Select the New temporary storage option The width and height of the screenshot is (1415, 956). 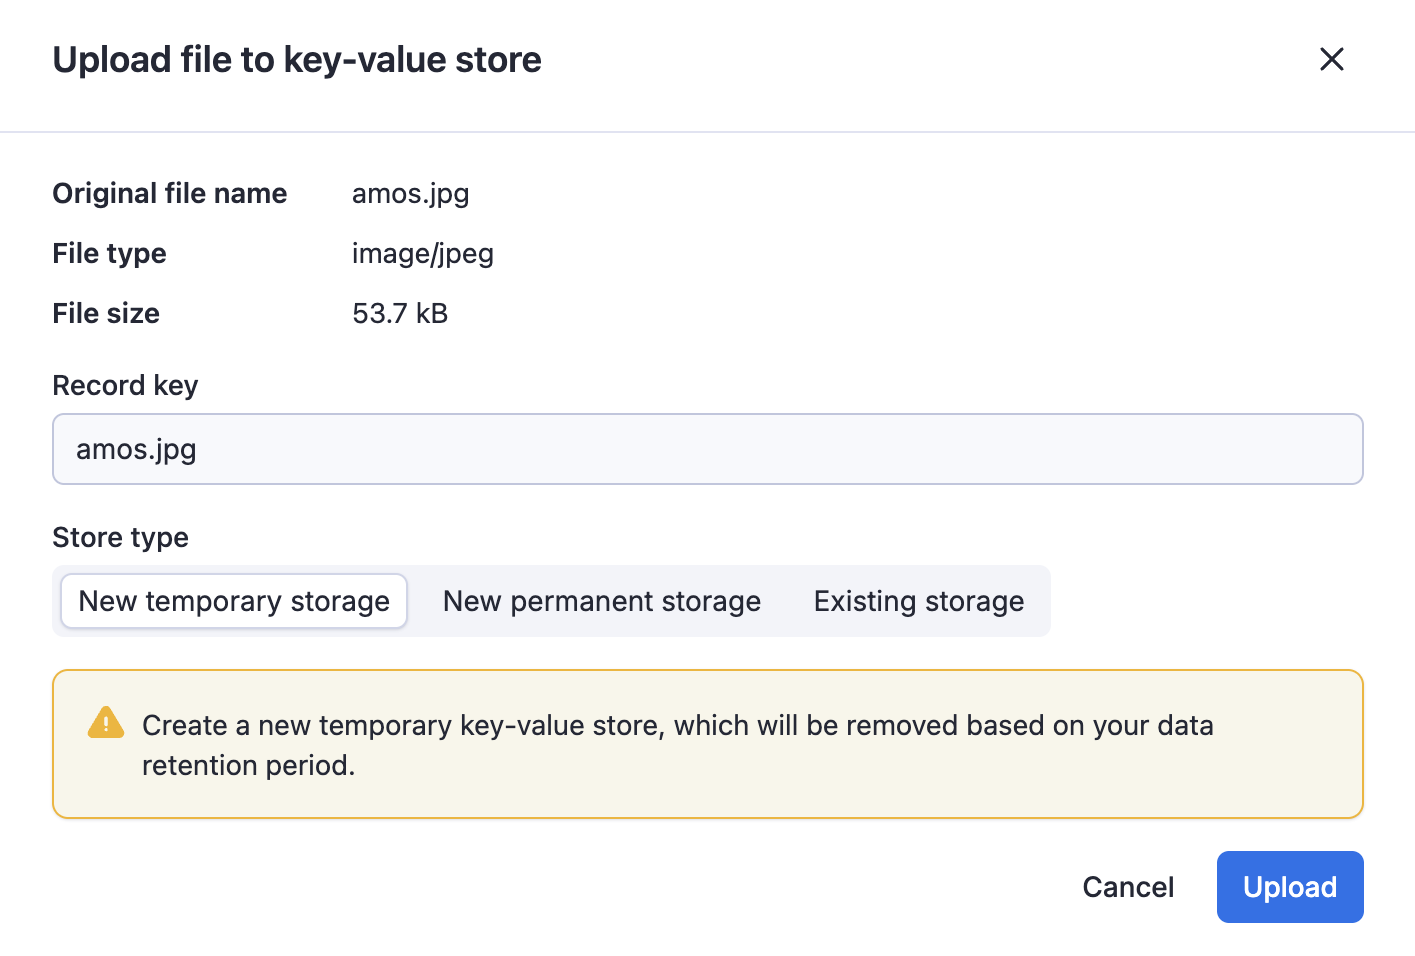tap(233, 600)
